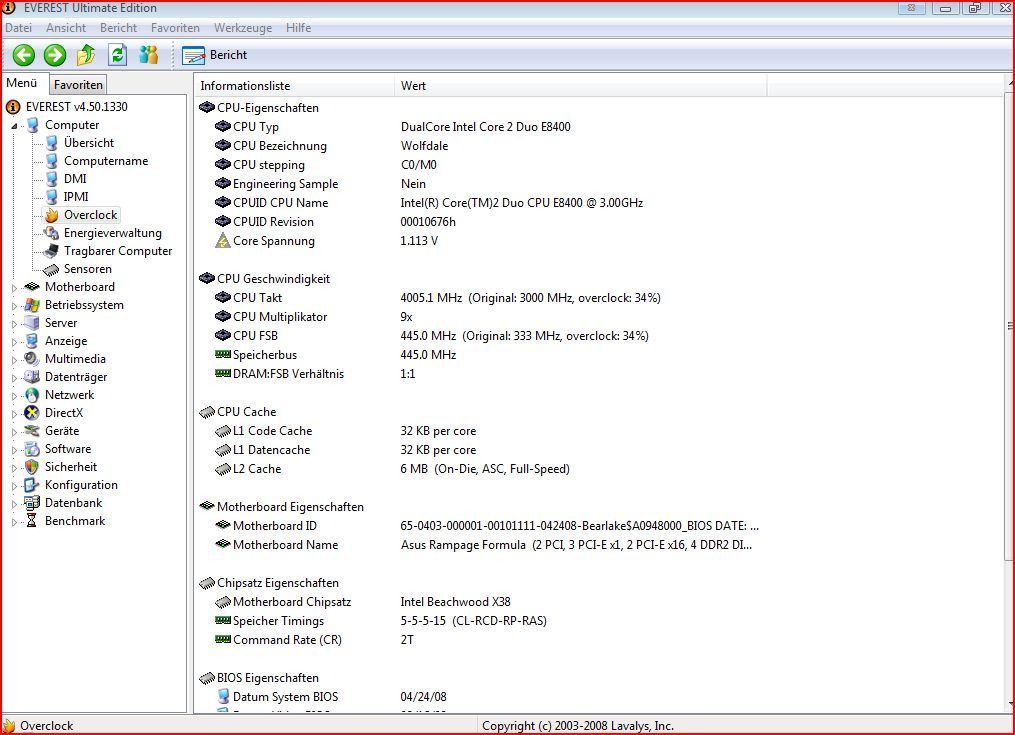Select the EVEREST v4.50.1330 root node

[76, 107]
